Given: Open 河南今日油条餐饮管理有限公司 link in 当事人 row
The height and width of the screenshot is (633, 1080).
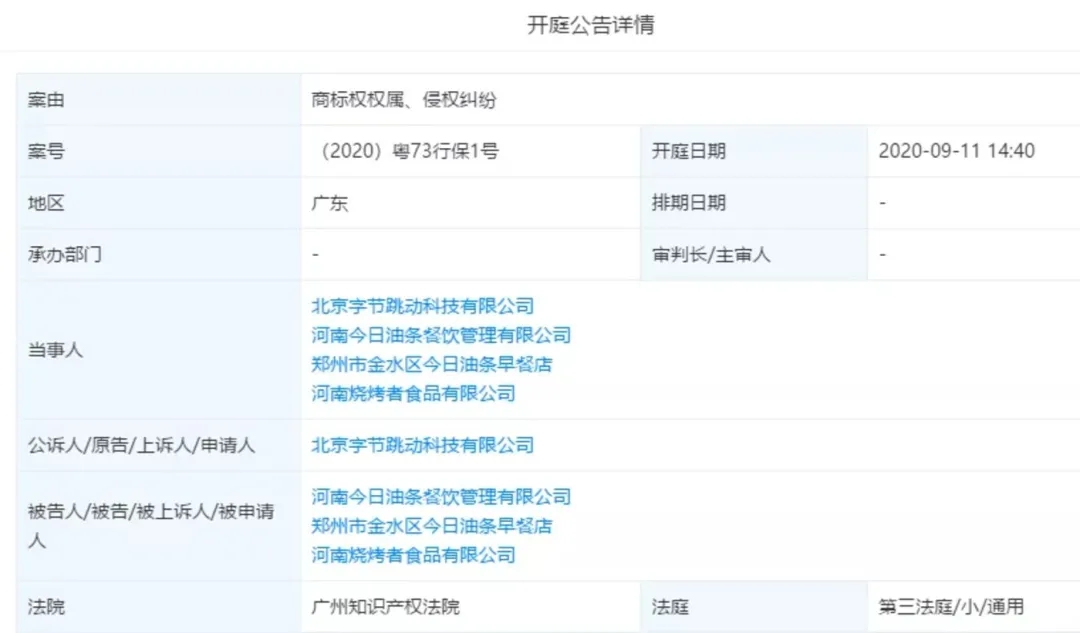Looking at the screenshot, I should coord(441,335).
